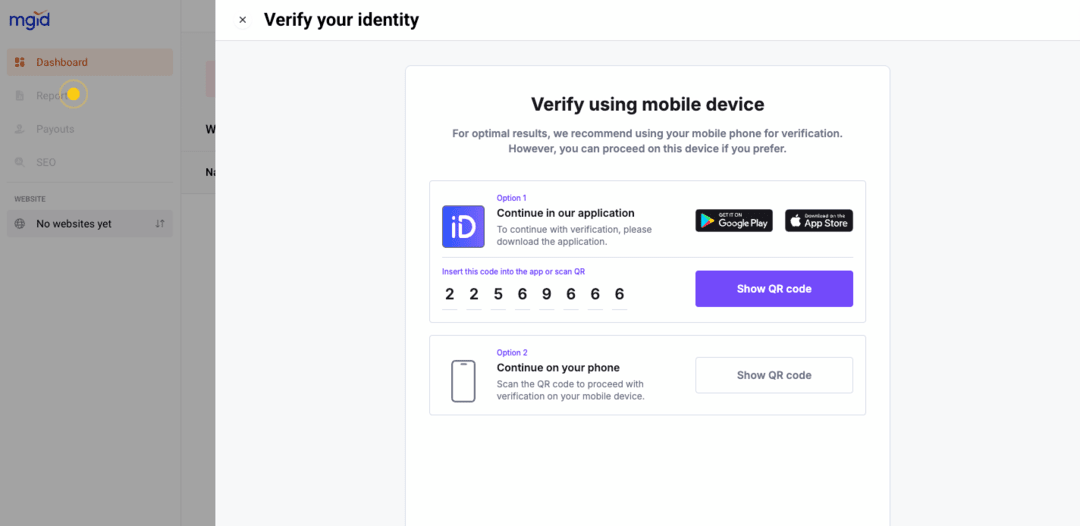The width and height of the screenshot is (1080, 526).
Task: Go to the Dashboard menu item
Action: [x=62, y=62]
